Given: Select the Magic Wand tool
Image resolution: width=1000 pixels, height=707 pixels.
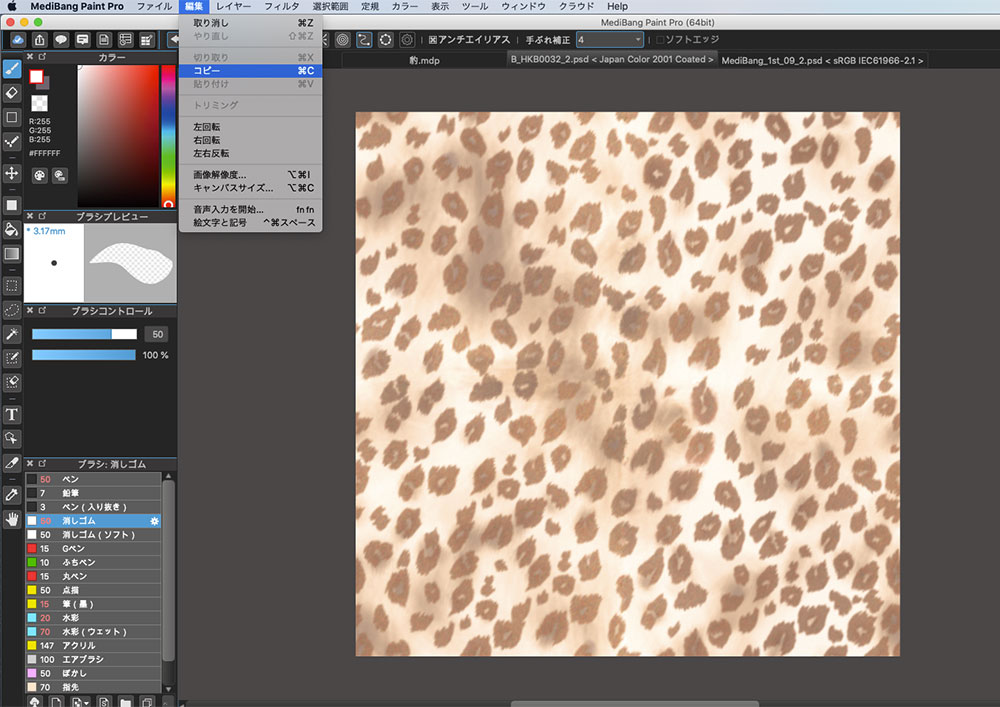Looking at the screenshot, I should tap(12, 333).
